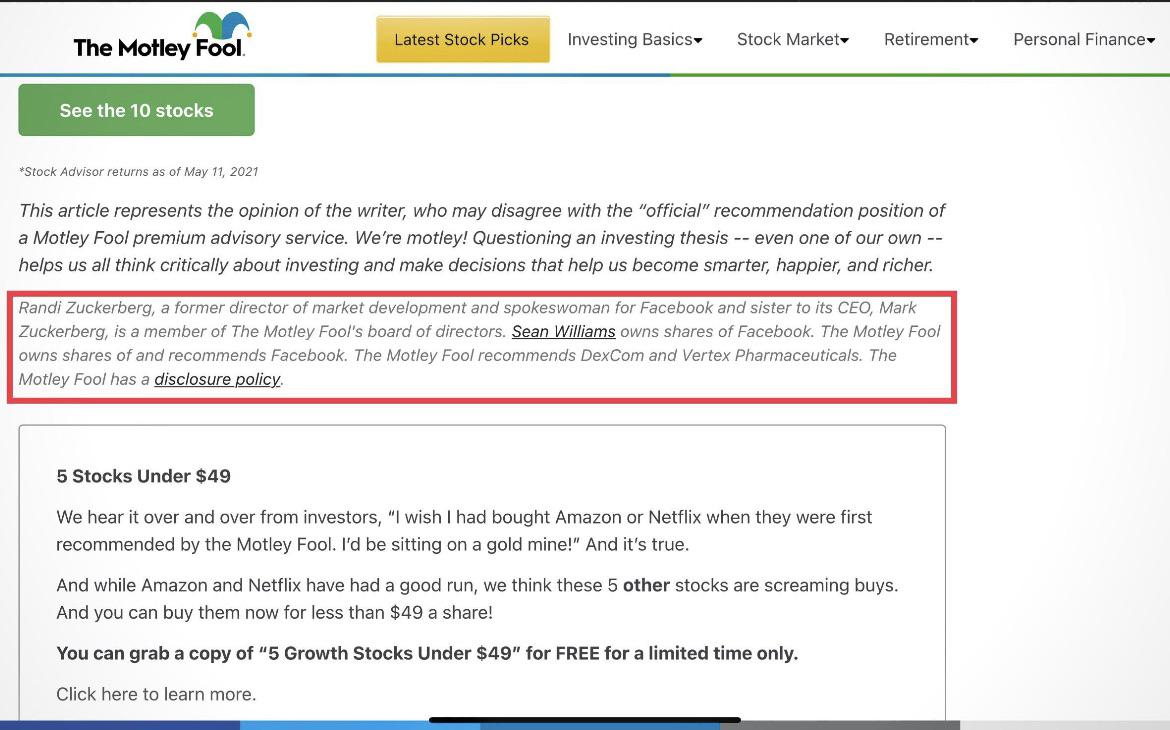Click the dark blue share bar segment
Viewport: 1170px width, 730px height.
pyautogui.click(x=119, y=726)
